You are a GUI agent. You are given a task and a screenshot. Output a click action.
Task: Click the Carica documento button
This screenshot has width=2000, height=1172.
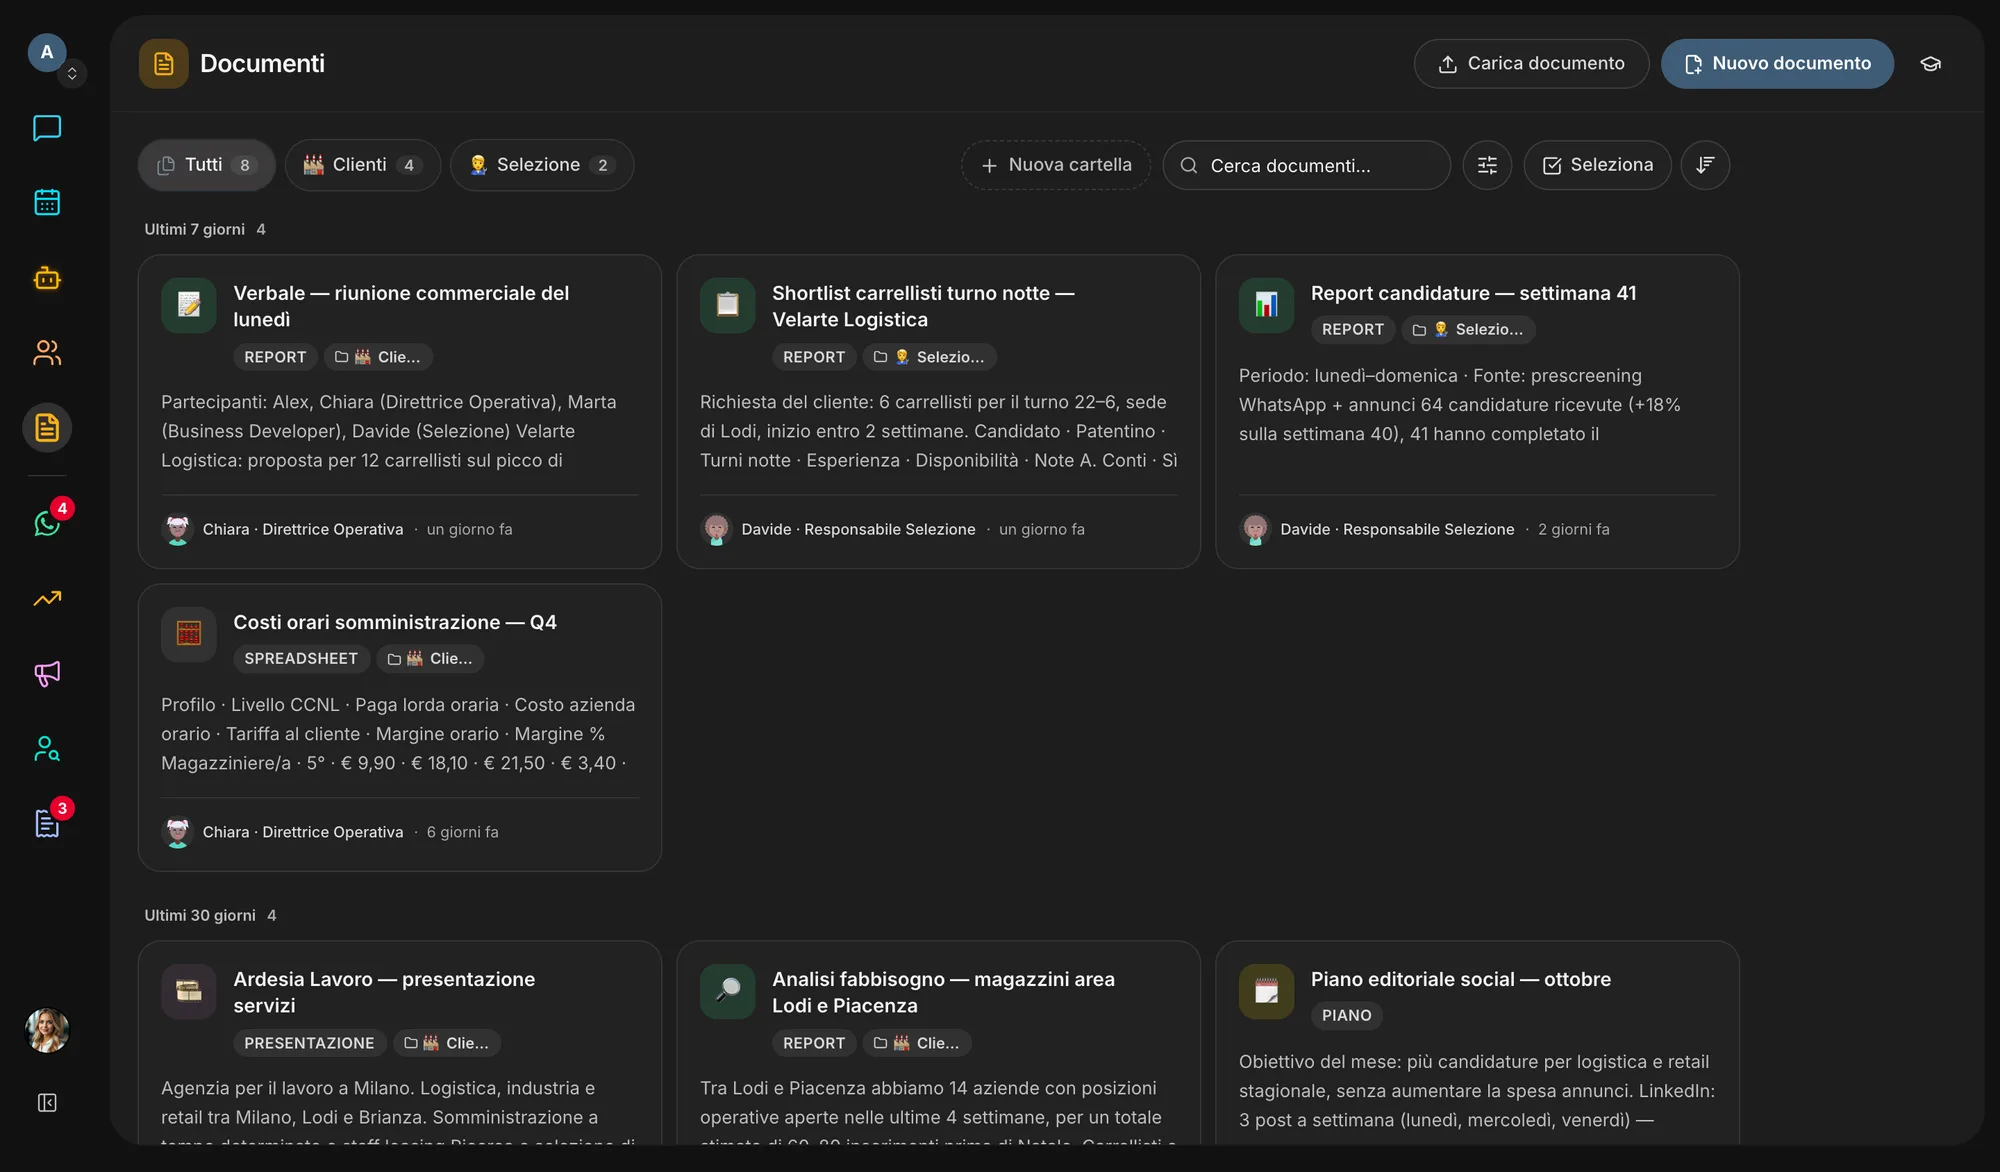[1531, 64]
